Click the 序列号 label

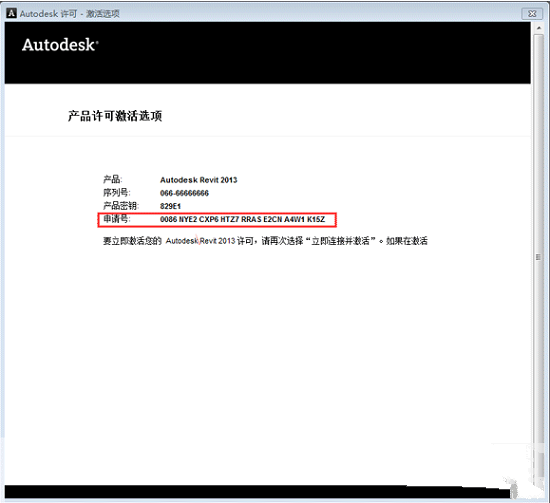point(117,193)
